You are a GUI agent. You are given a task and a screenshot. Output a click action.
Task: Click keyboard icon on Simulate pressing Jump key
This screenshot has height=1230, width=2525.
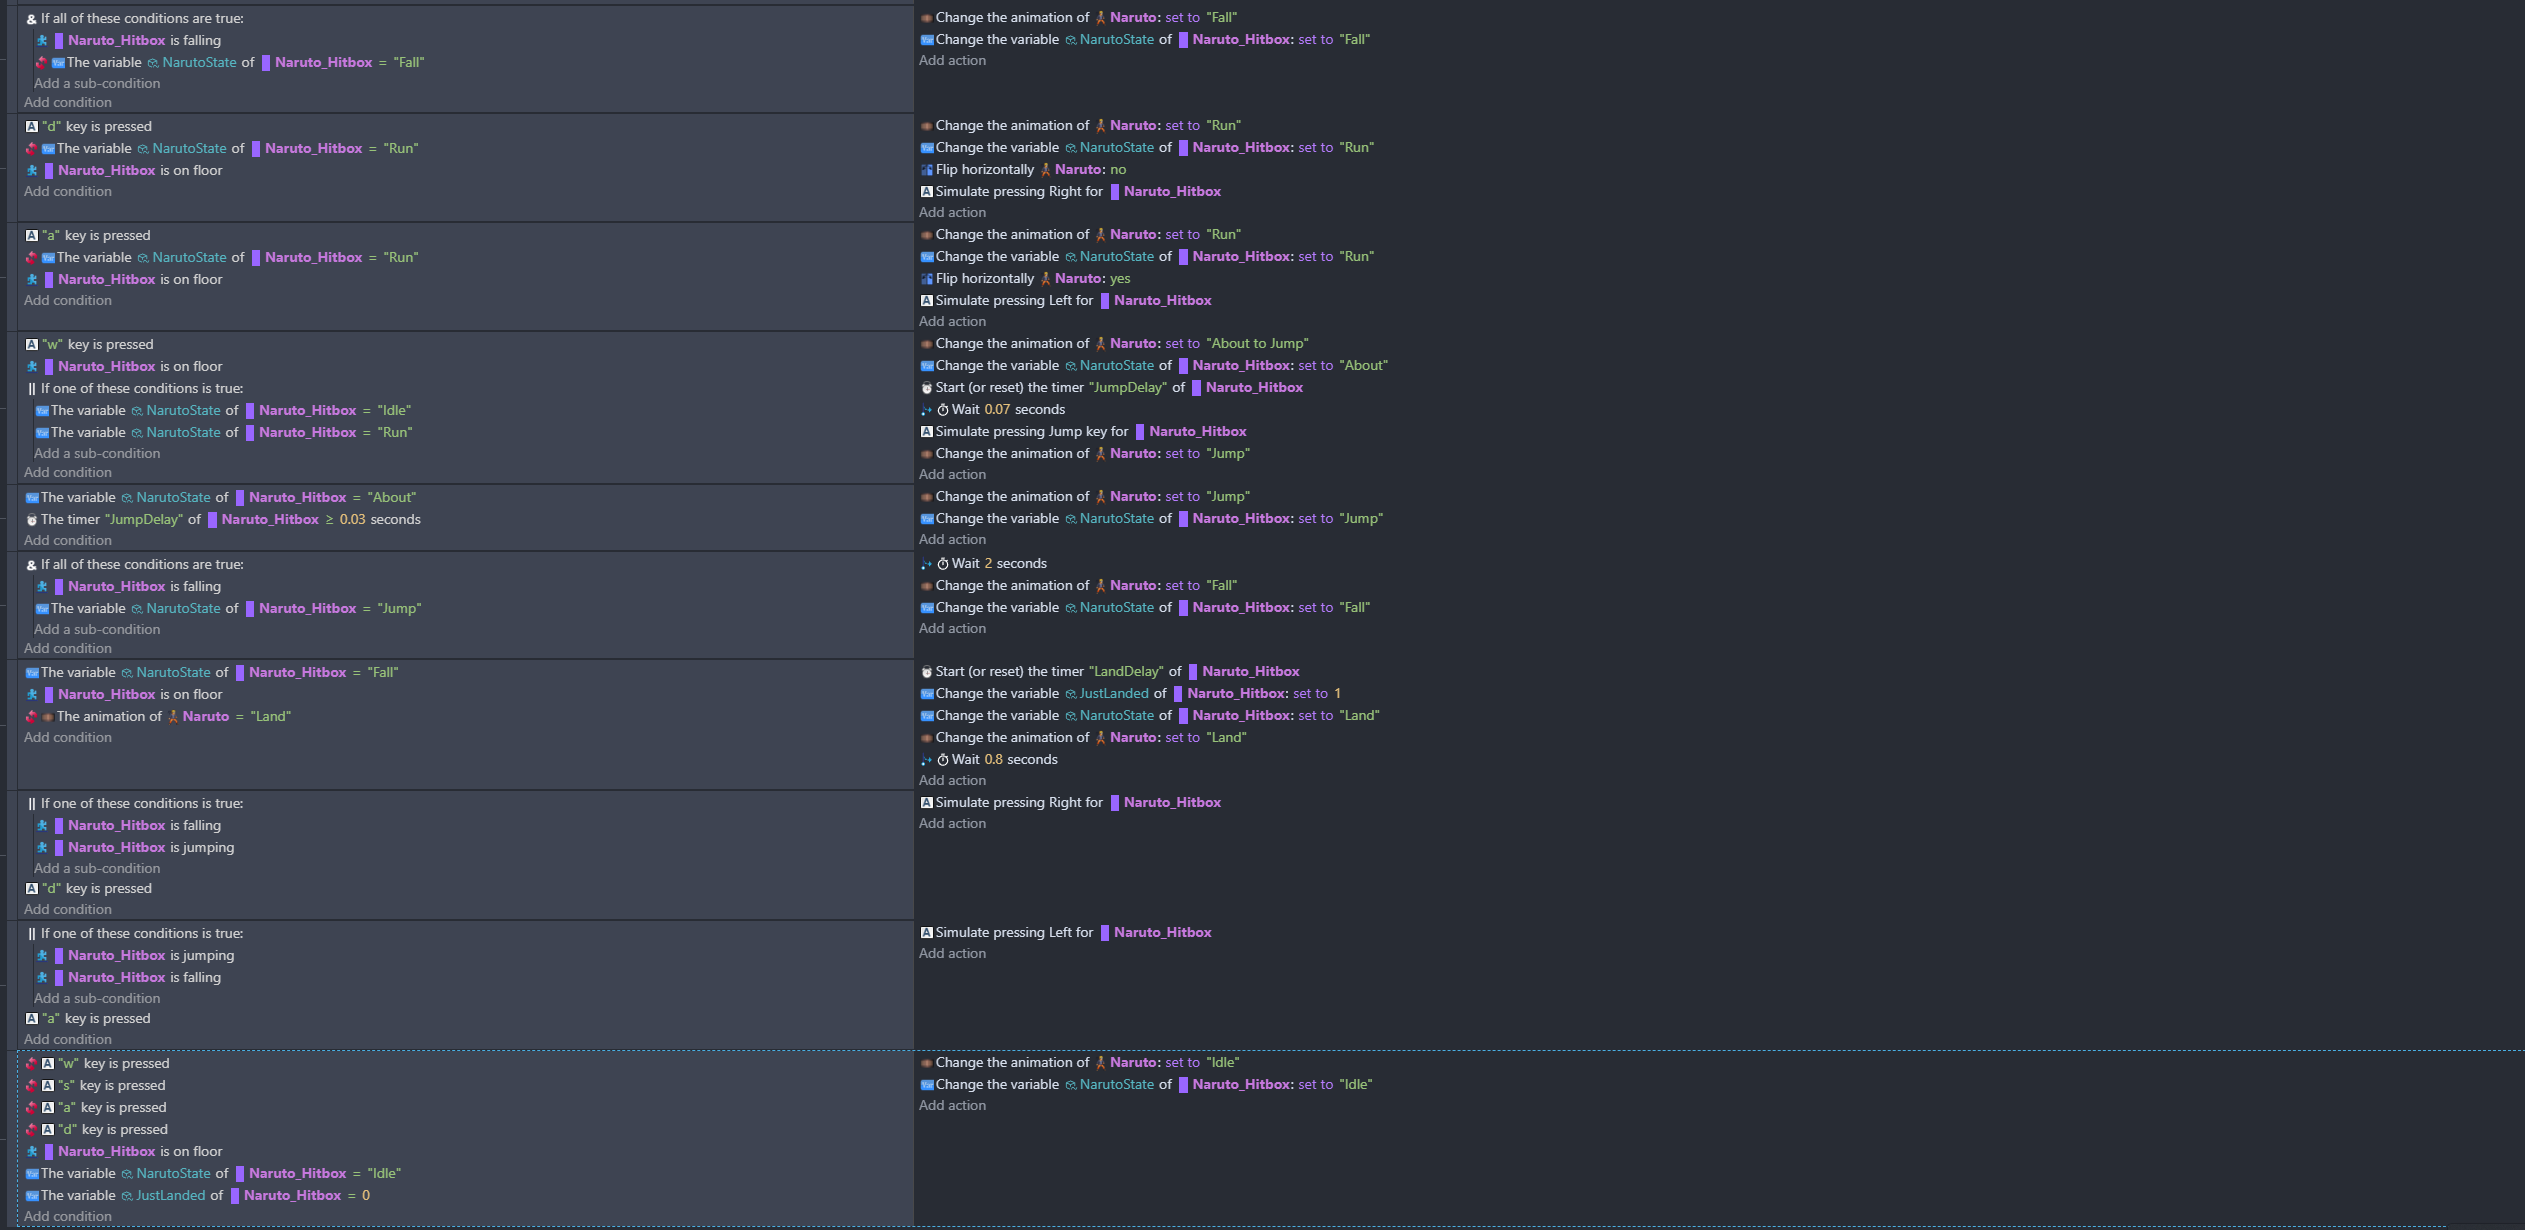926,432
